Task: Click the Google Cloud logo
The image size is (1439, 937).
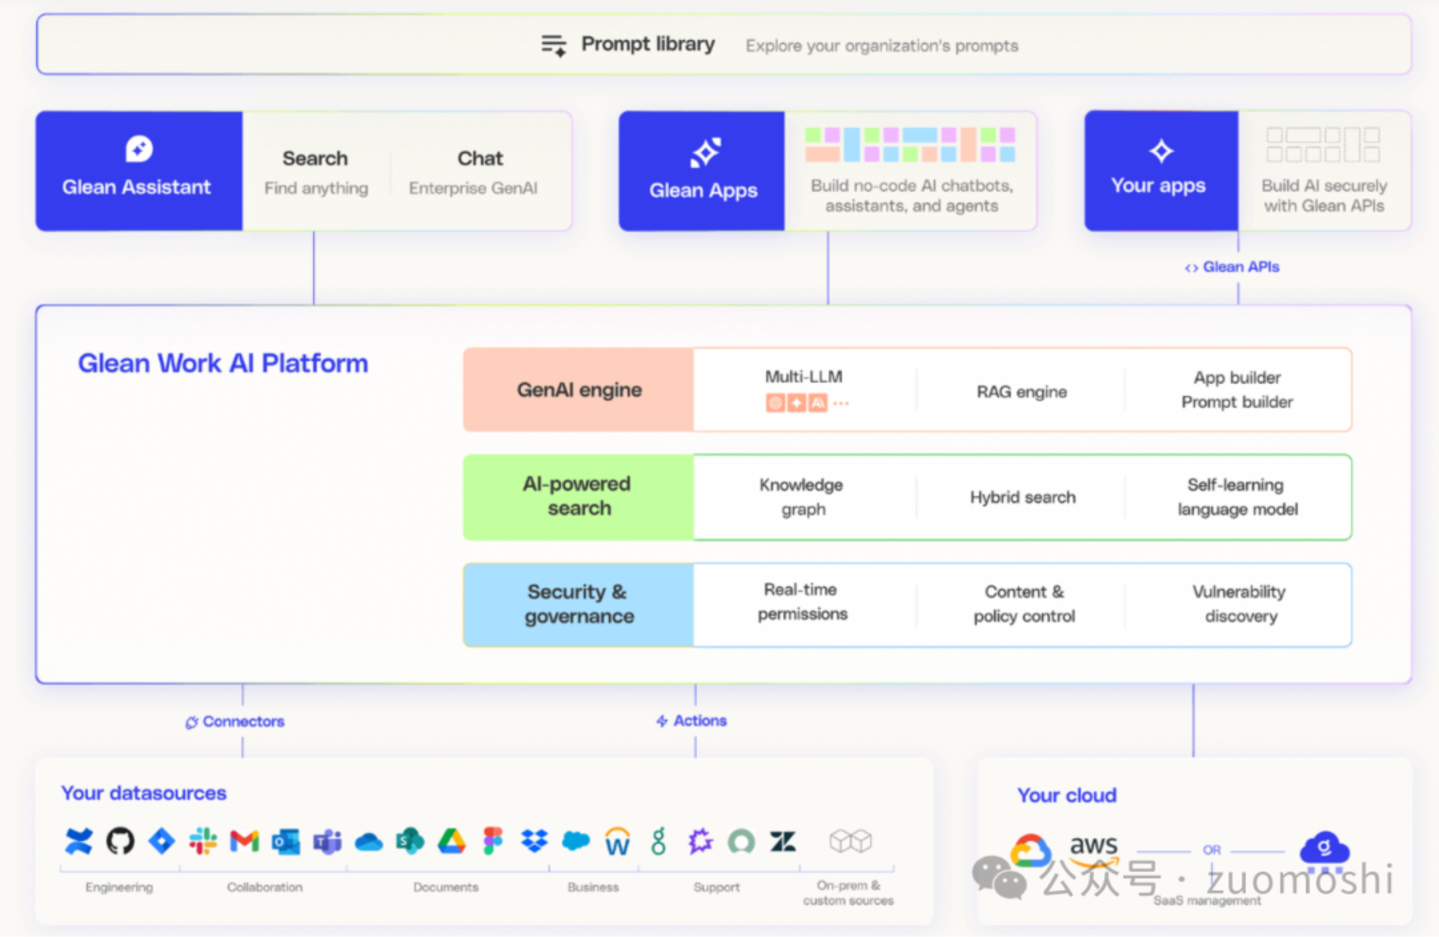Action: (1031, 850)
